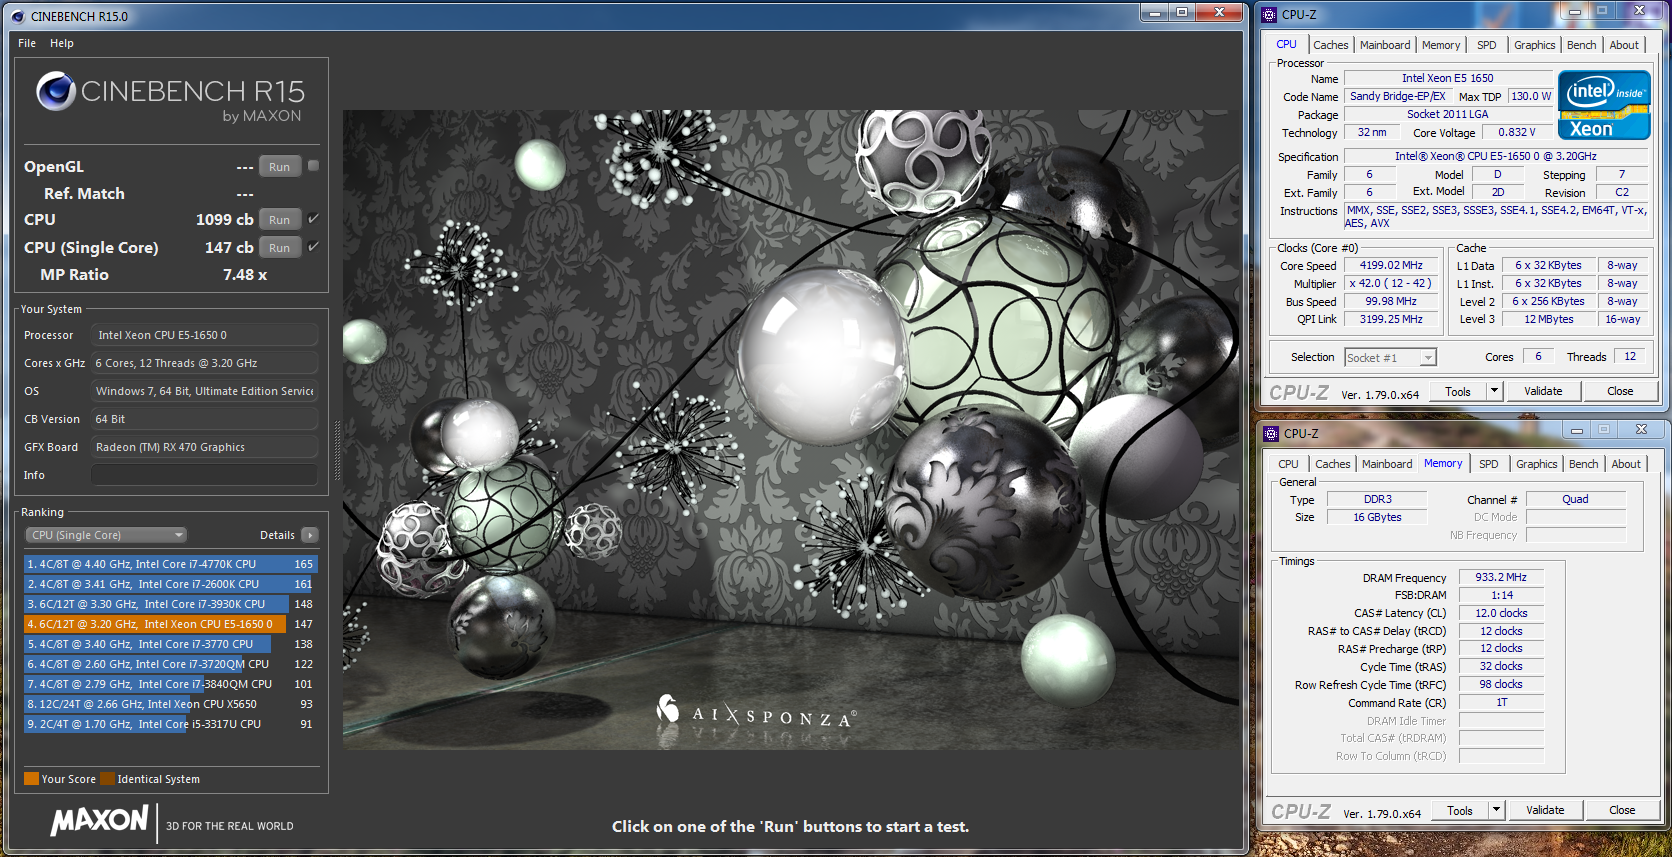1672x857 pixels.
Task: Switch to the Caches tab in the top CPU-Z window
Action: pyautogui.click(x=1330, y=45)
